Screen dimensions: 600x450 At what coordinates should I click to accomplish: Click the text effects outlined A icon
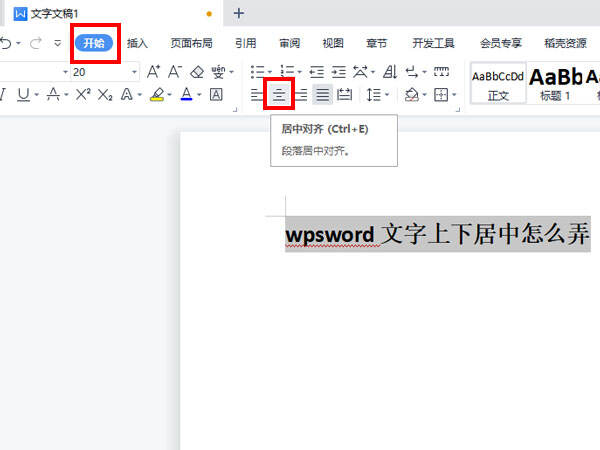click(127, 94)
